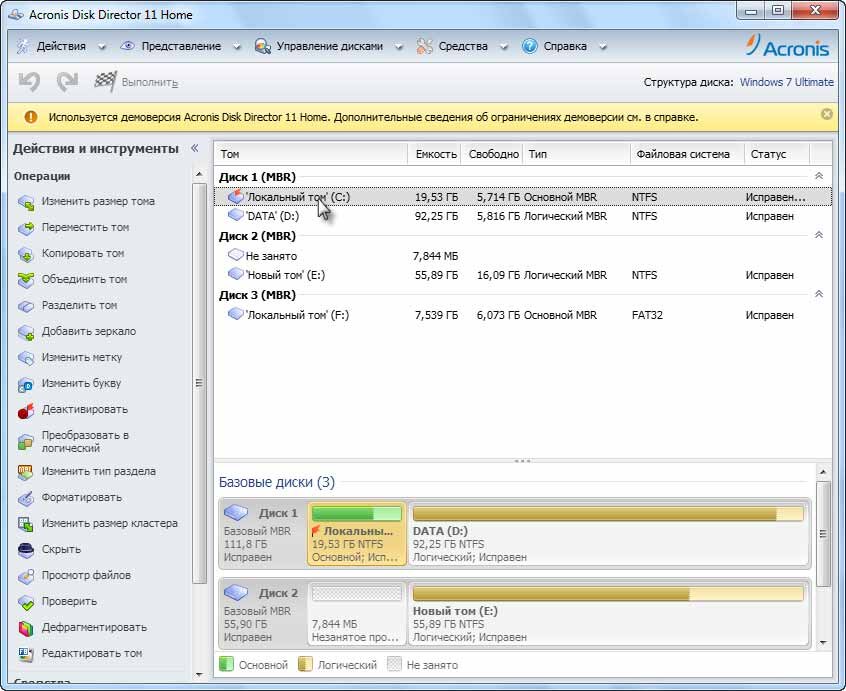
Task: Click the Split volume icon (Разделить том)
Action: tap(25, 306)
